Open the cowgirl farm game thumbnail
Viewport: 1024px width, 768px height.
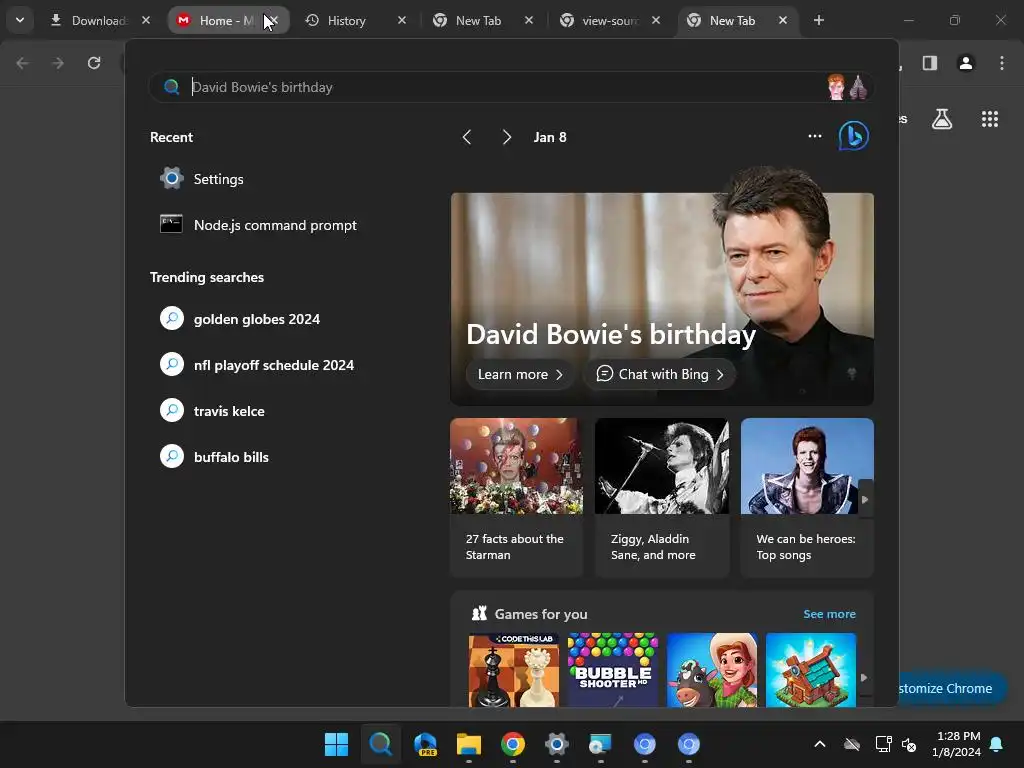point(712,669)
